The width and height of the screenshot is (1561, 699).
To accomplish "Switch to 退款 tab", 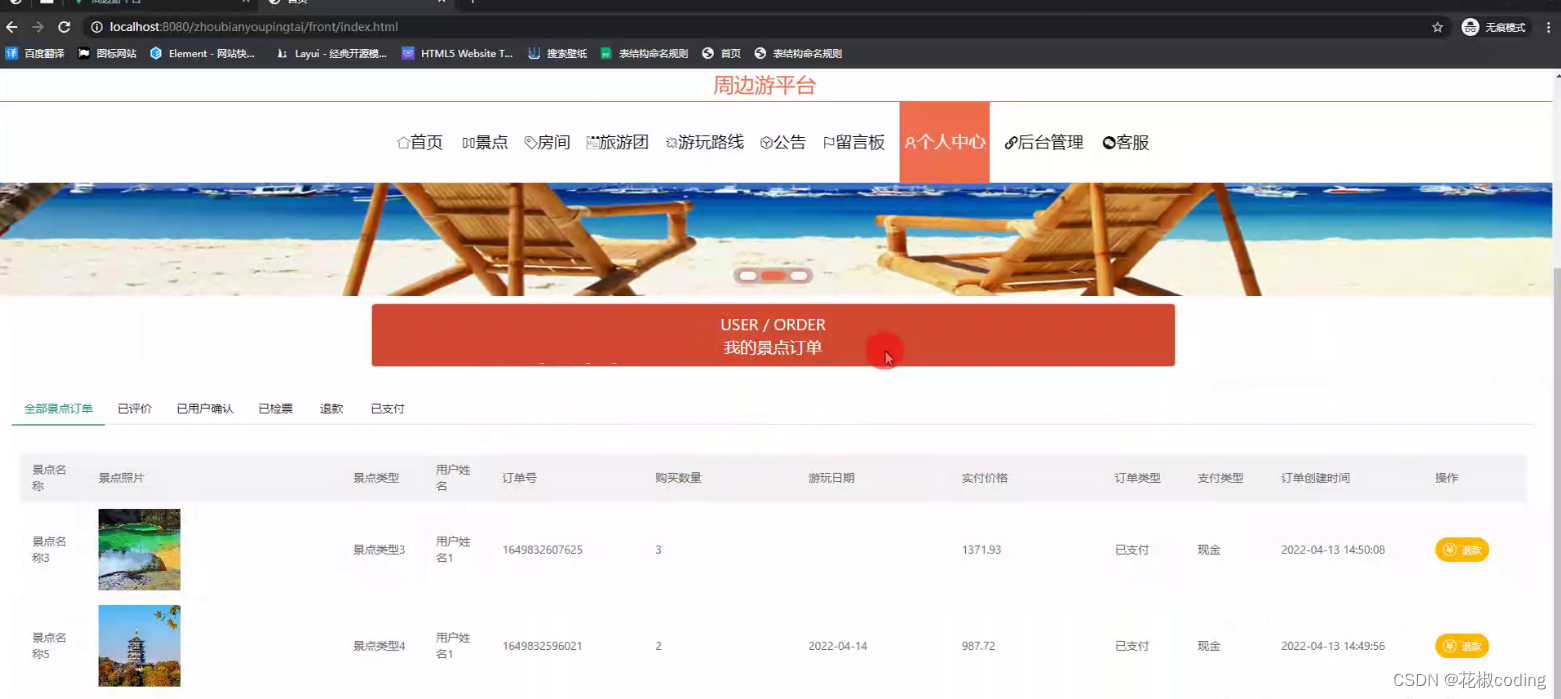I will 332,408.
